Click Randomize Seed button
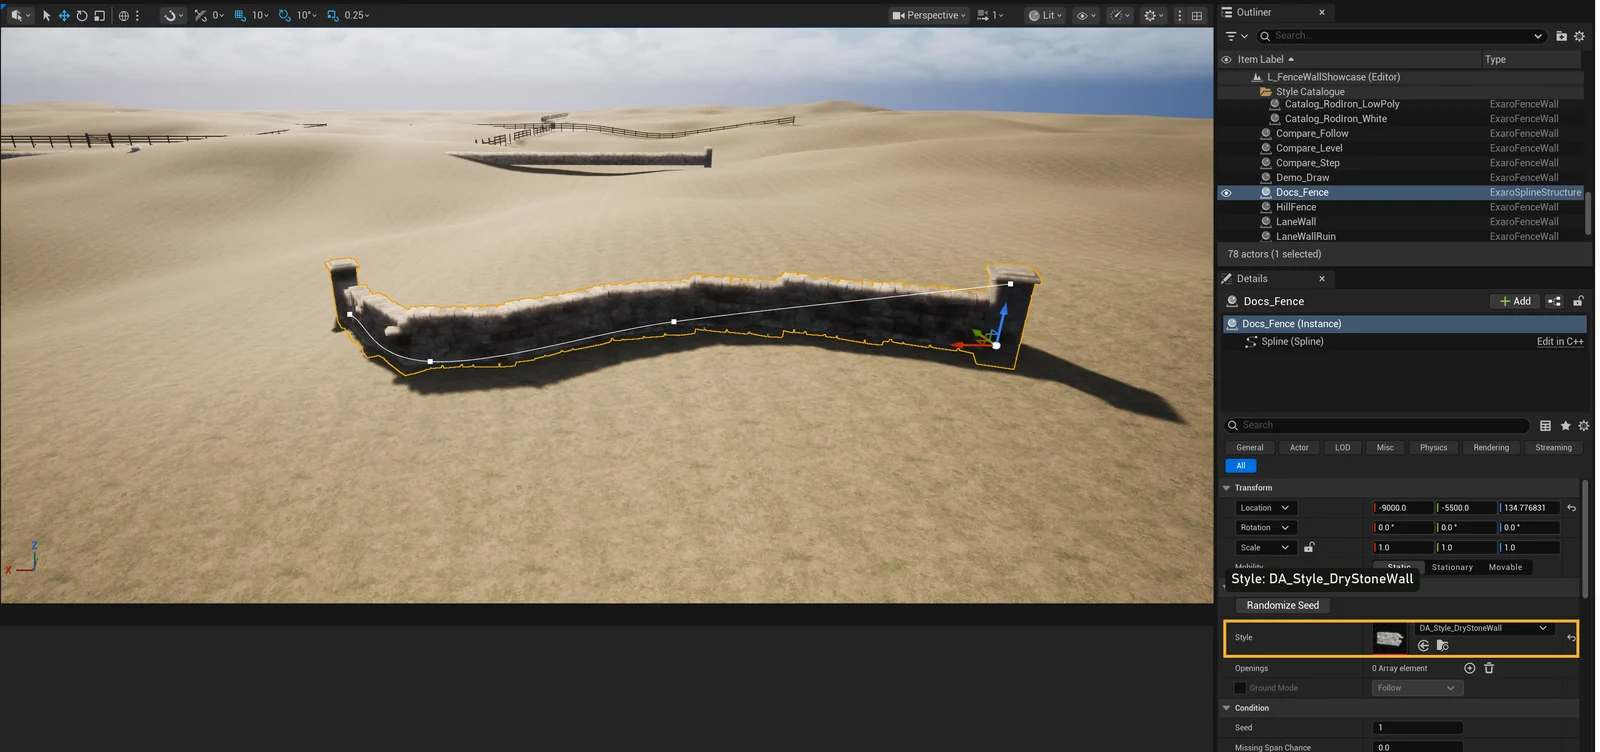 point(1282,605)
